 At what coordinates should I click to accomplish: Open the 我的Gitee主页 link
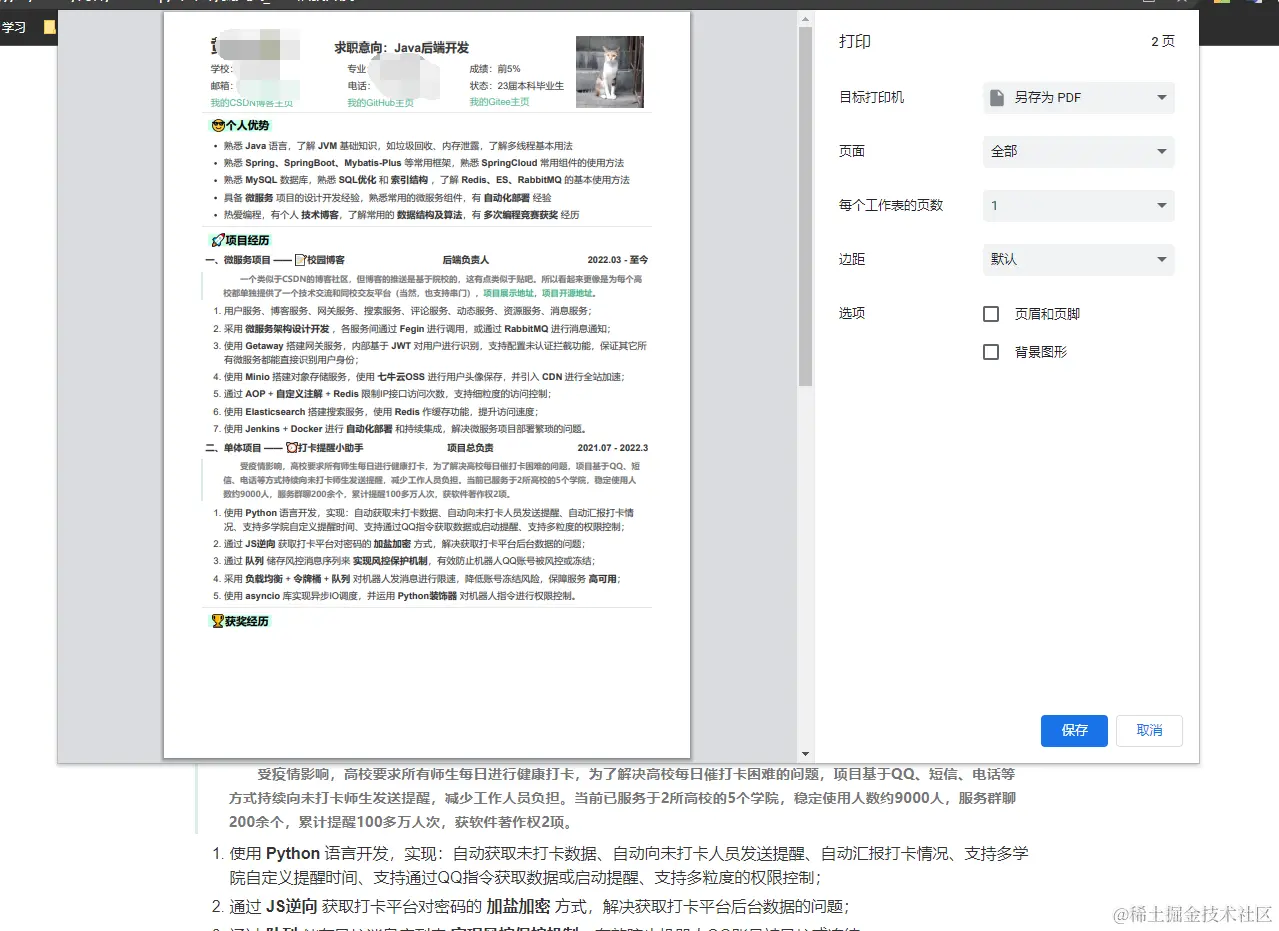point(499,102)
